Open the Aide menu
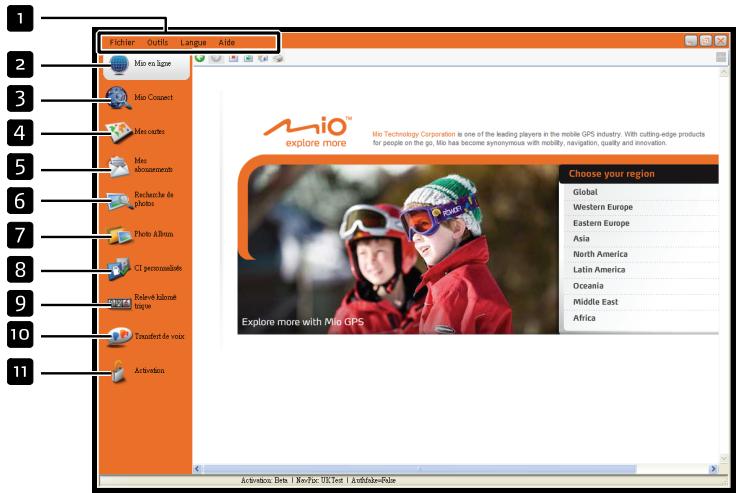The width and height of the screenshot is (737, 493). click(x=227, y=42)
